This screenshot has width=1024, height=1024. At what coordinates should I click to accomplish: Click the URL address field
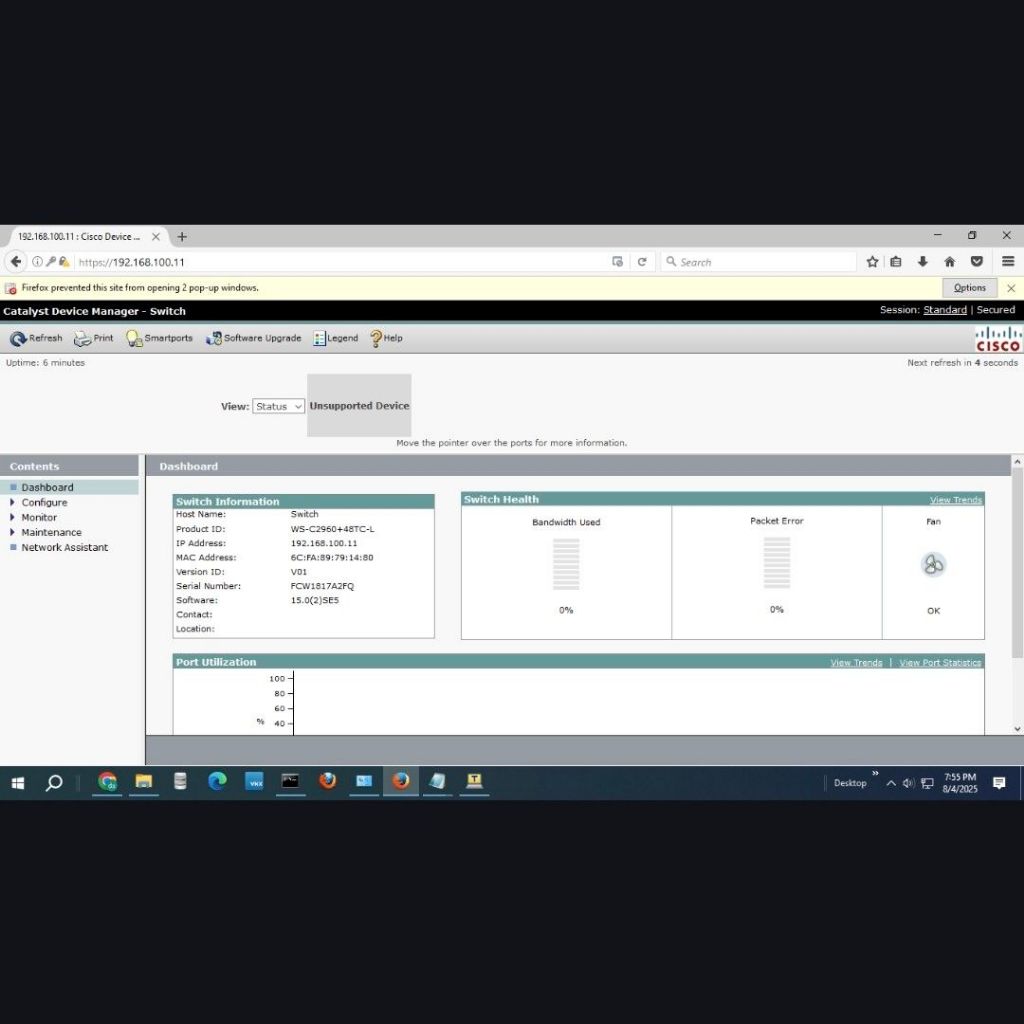[340, 263]
